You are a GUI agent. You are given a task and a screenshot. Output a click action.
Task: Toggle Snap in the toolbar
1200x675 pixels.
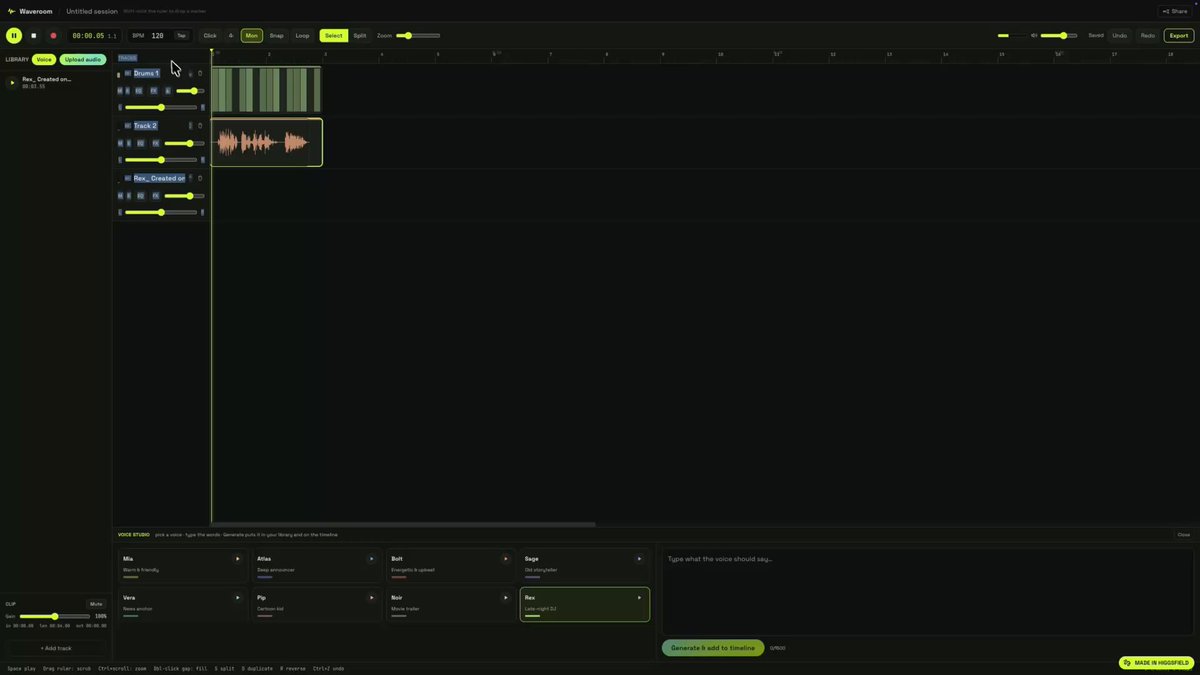276,35
